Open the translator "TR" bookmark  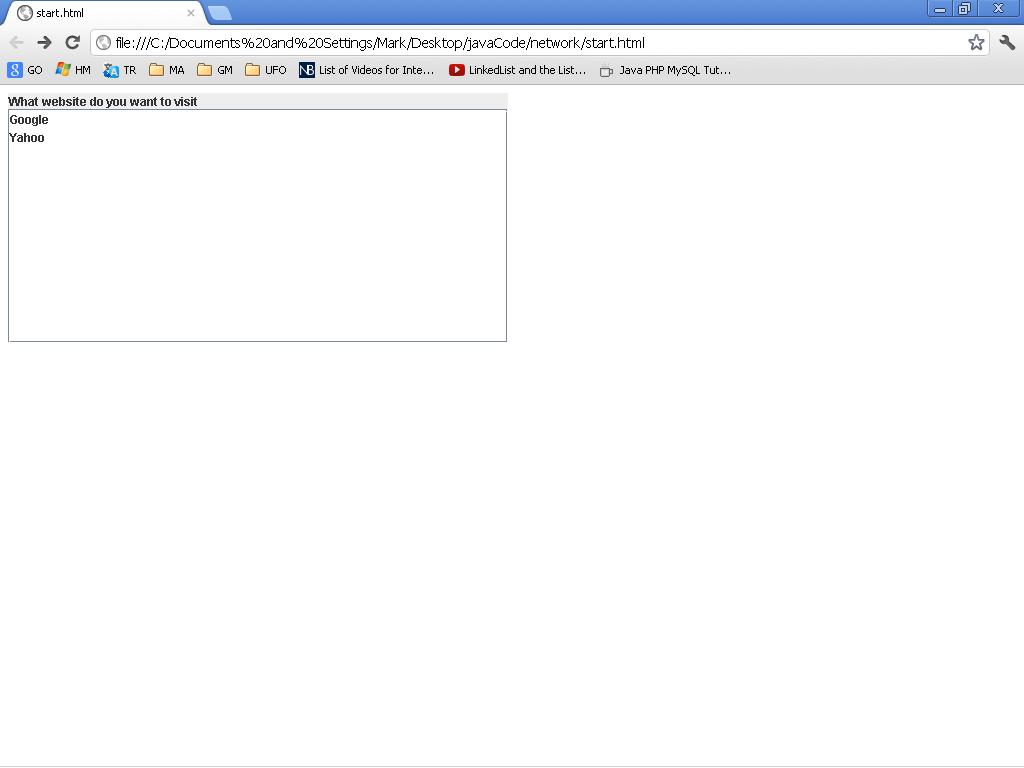click(x=120, y=70)
